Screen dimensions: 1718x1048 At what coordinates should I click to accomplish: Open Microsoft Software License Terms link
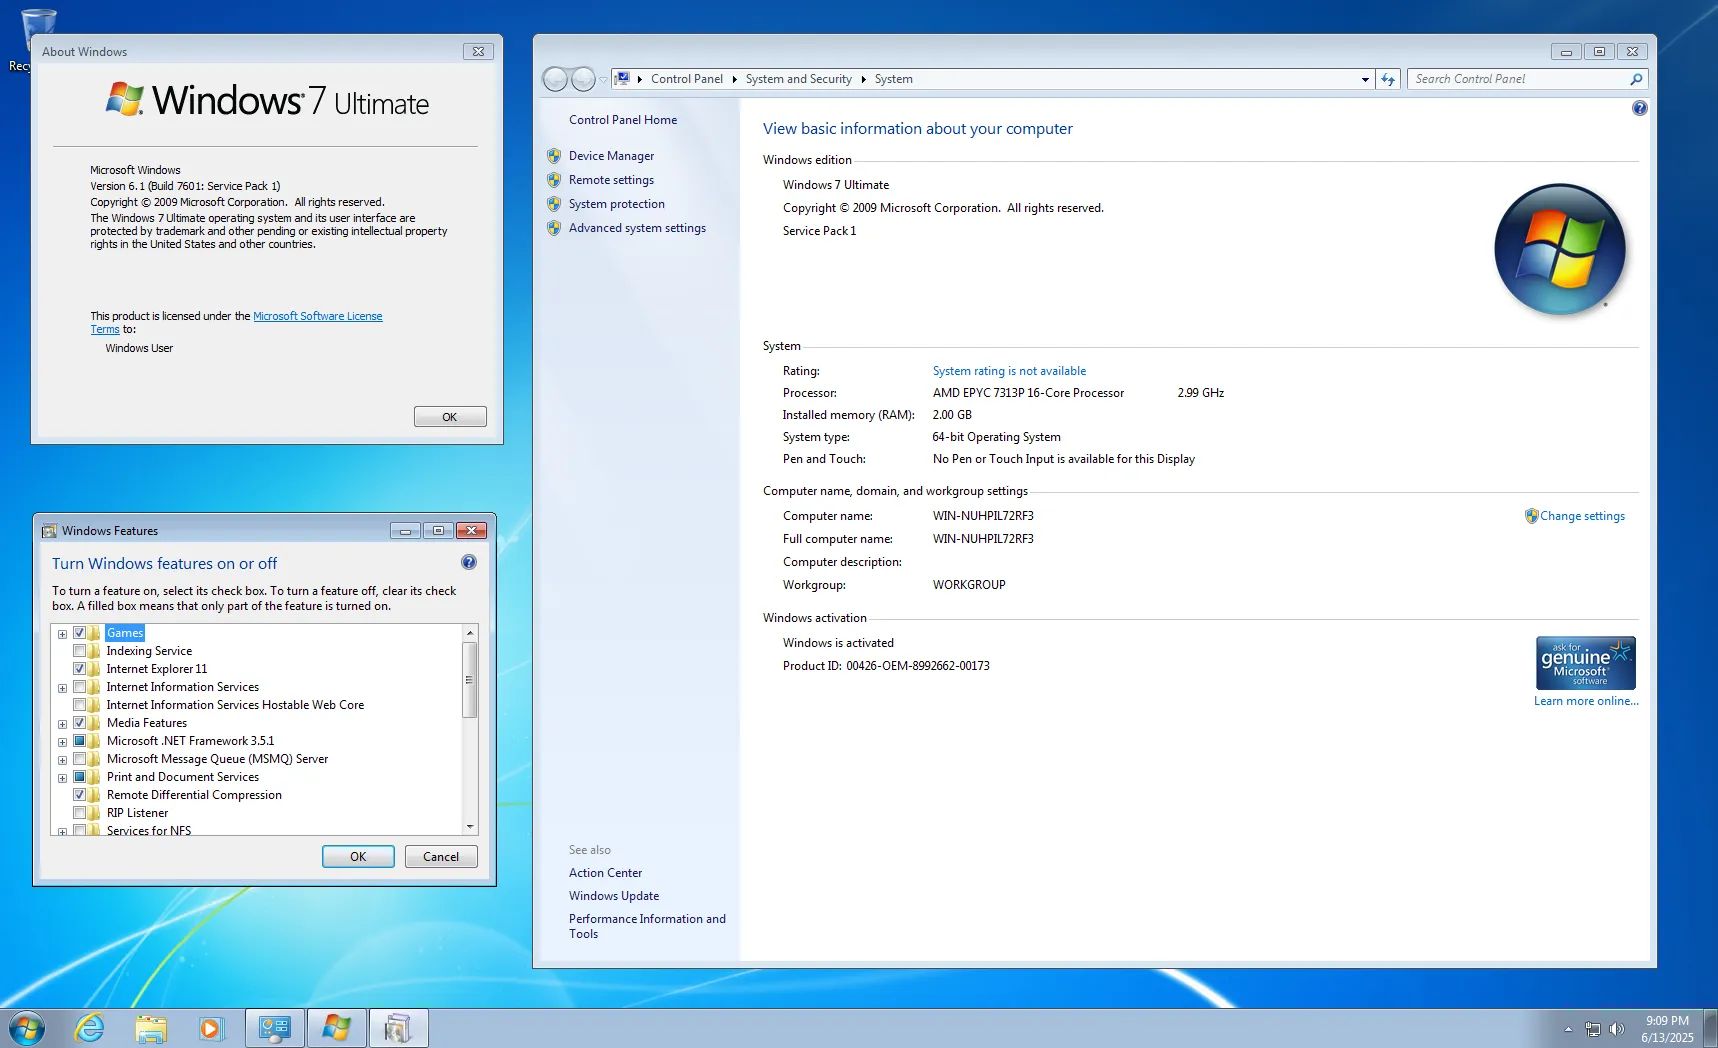click(x=317, y=316)
